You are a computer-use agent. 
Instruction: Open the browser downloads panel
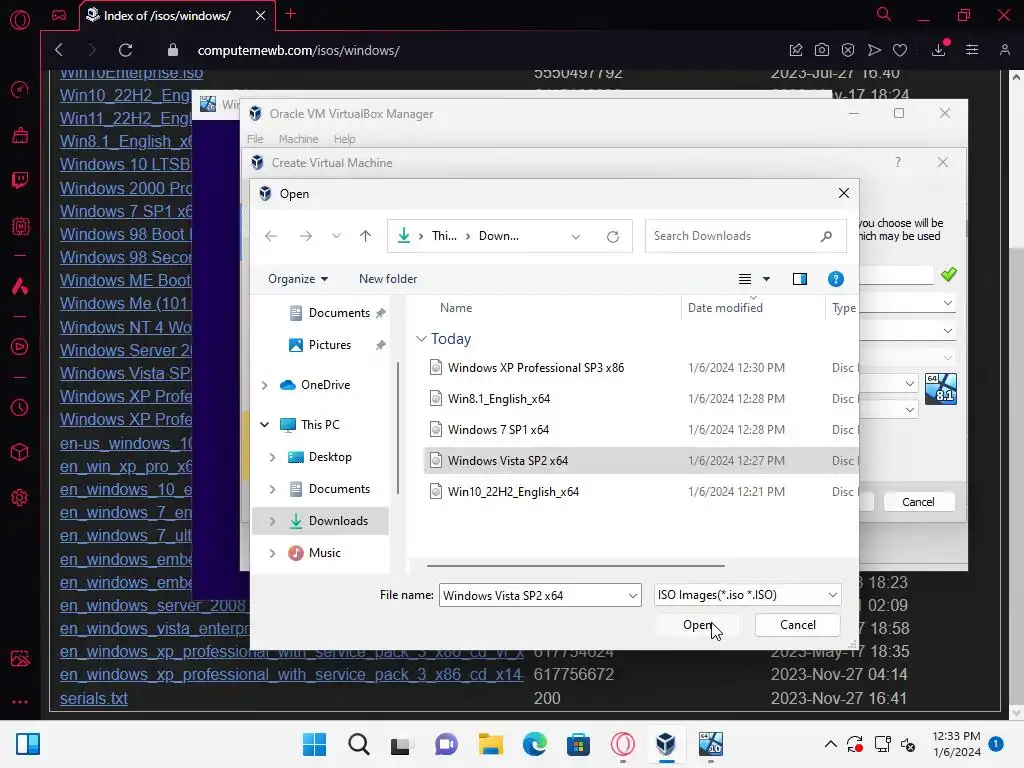pos(938,50)
